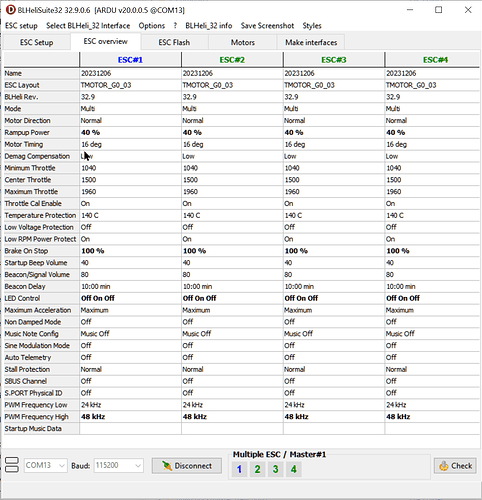Viewport: 482px width, 500px height.
Task: Open the ESC setup menu
Action: coord(21,26)
